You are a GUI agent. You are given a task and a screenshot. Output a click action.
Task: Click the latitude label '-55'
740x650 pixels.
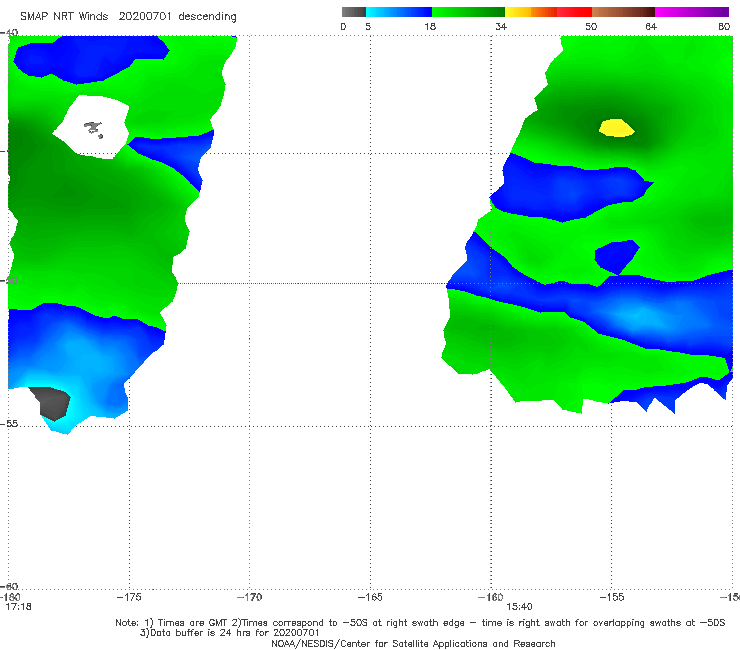(9, 424)
